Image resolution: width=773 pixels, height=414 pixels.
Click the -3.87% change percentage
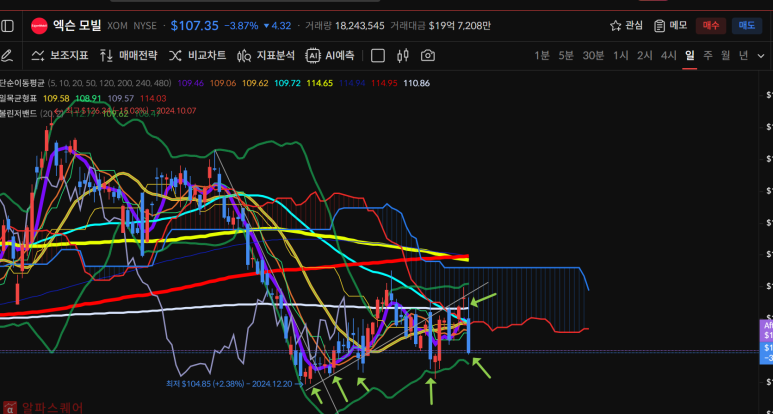pos(241,26)
